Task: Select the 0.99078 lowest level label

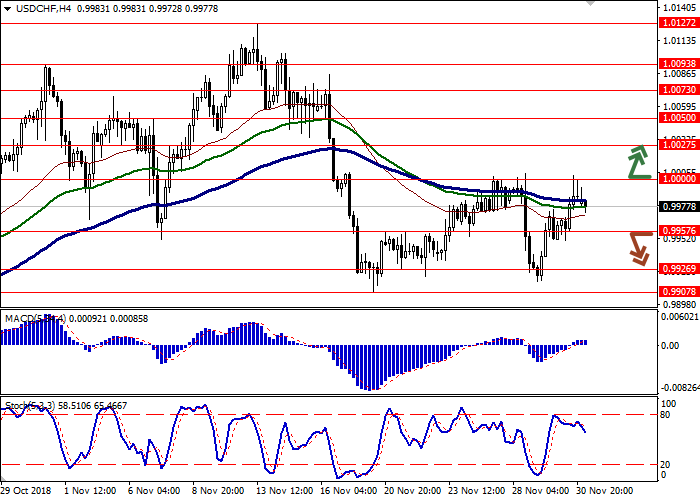Action: pyautogui.click(x=677, y=292)
